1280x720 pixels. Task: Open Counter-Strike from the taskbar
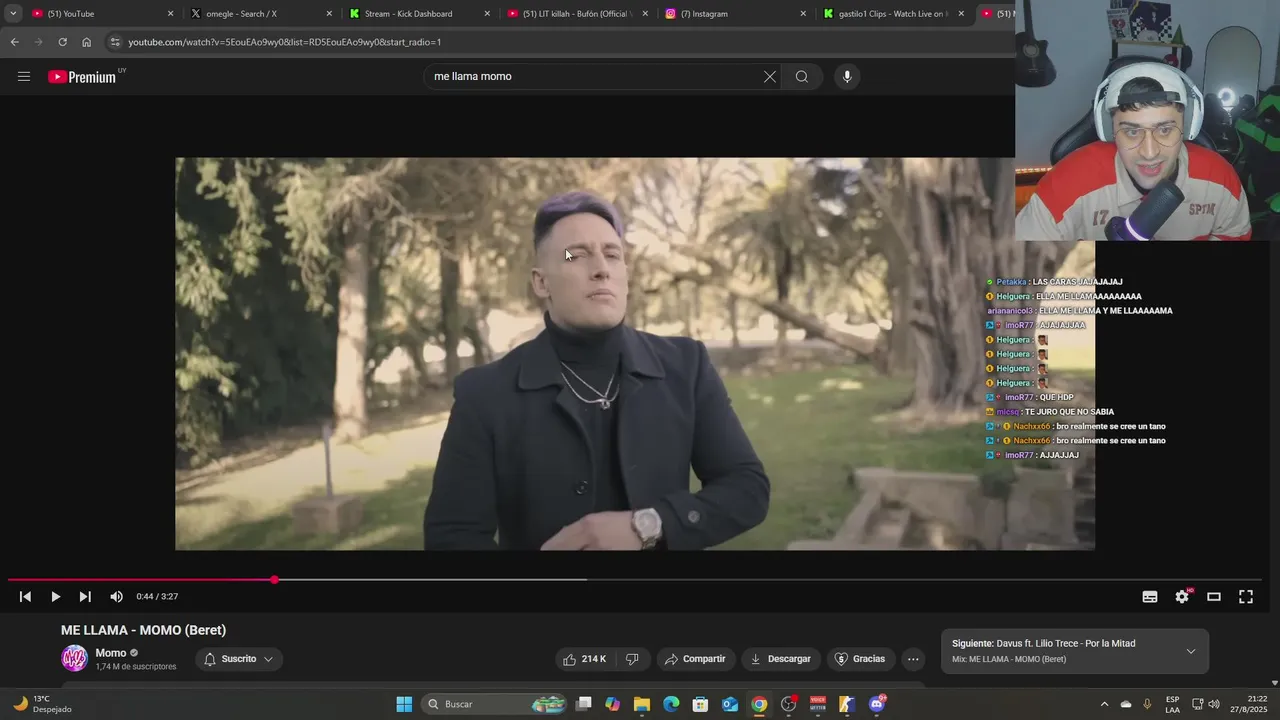coord(847,704)
